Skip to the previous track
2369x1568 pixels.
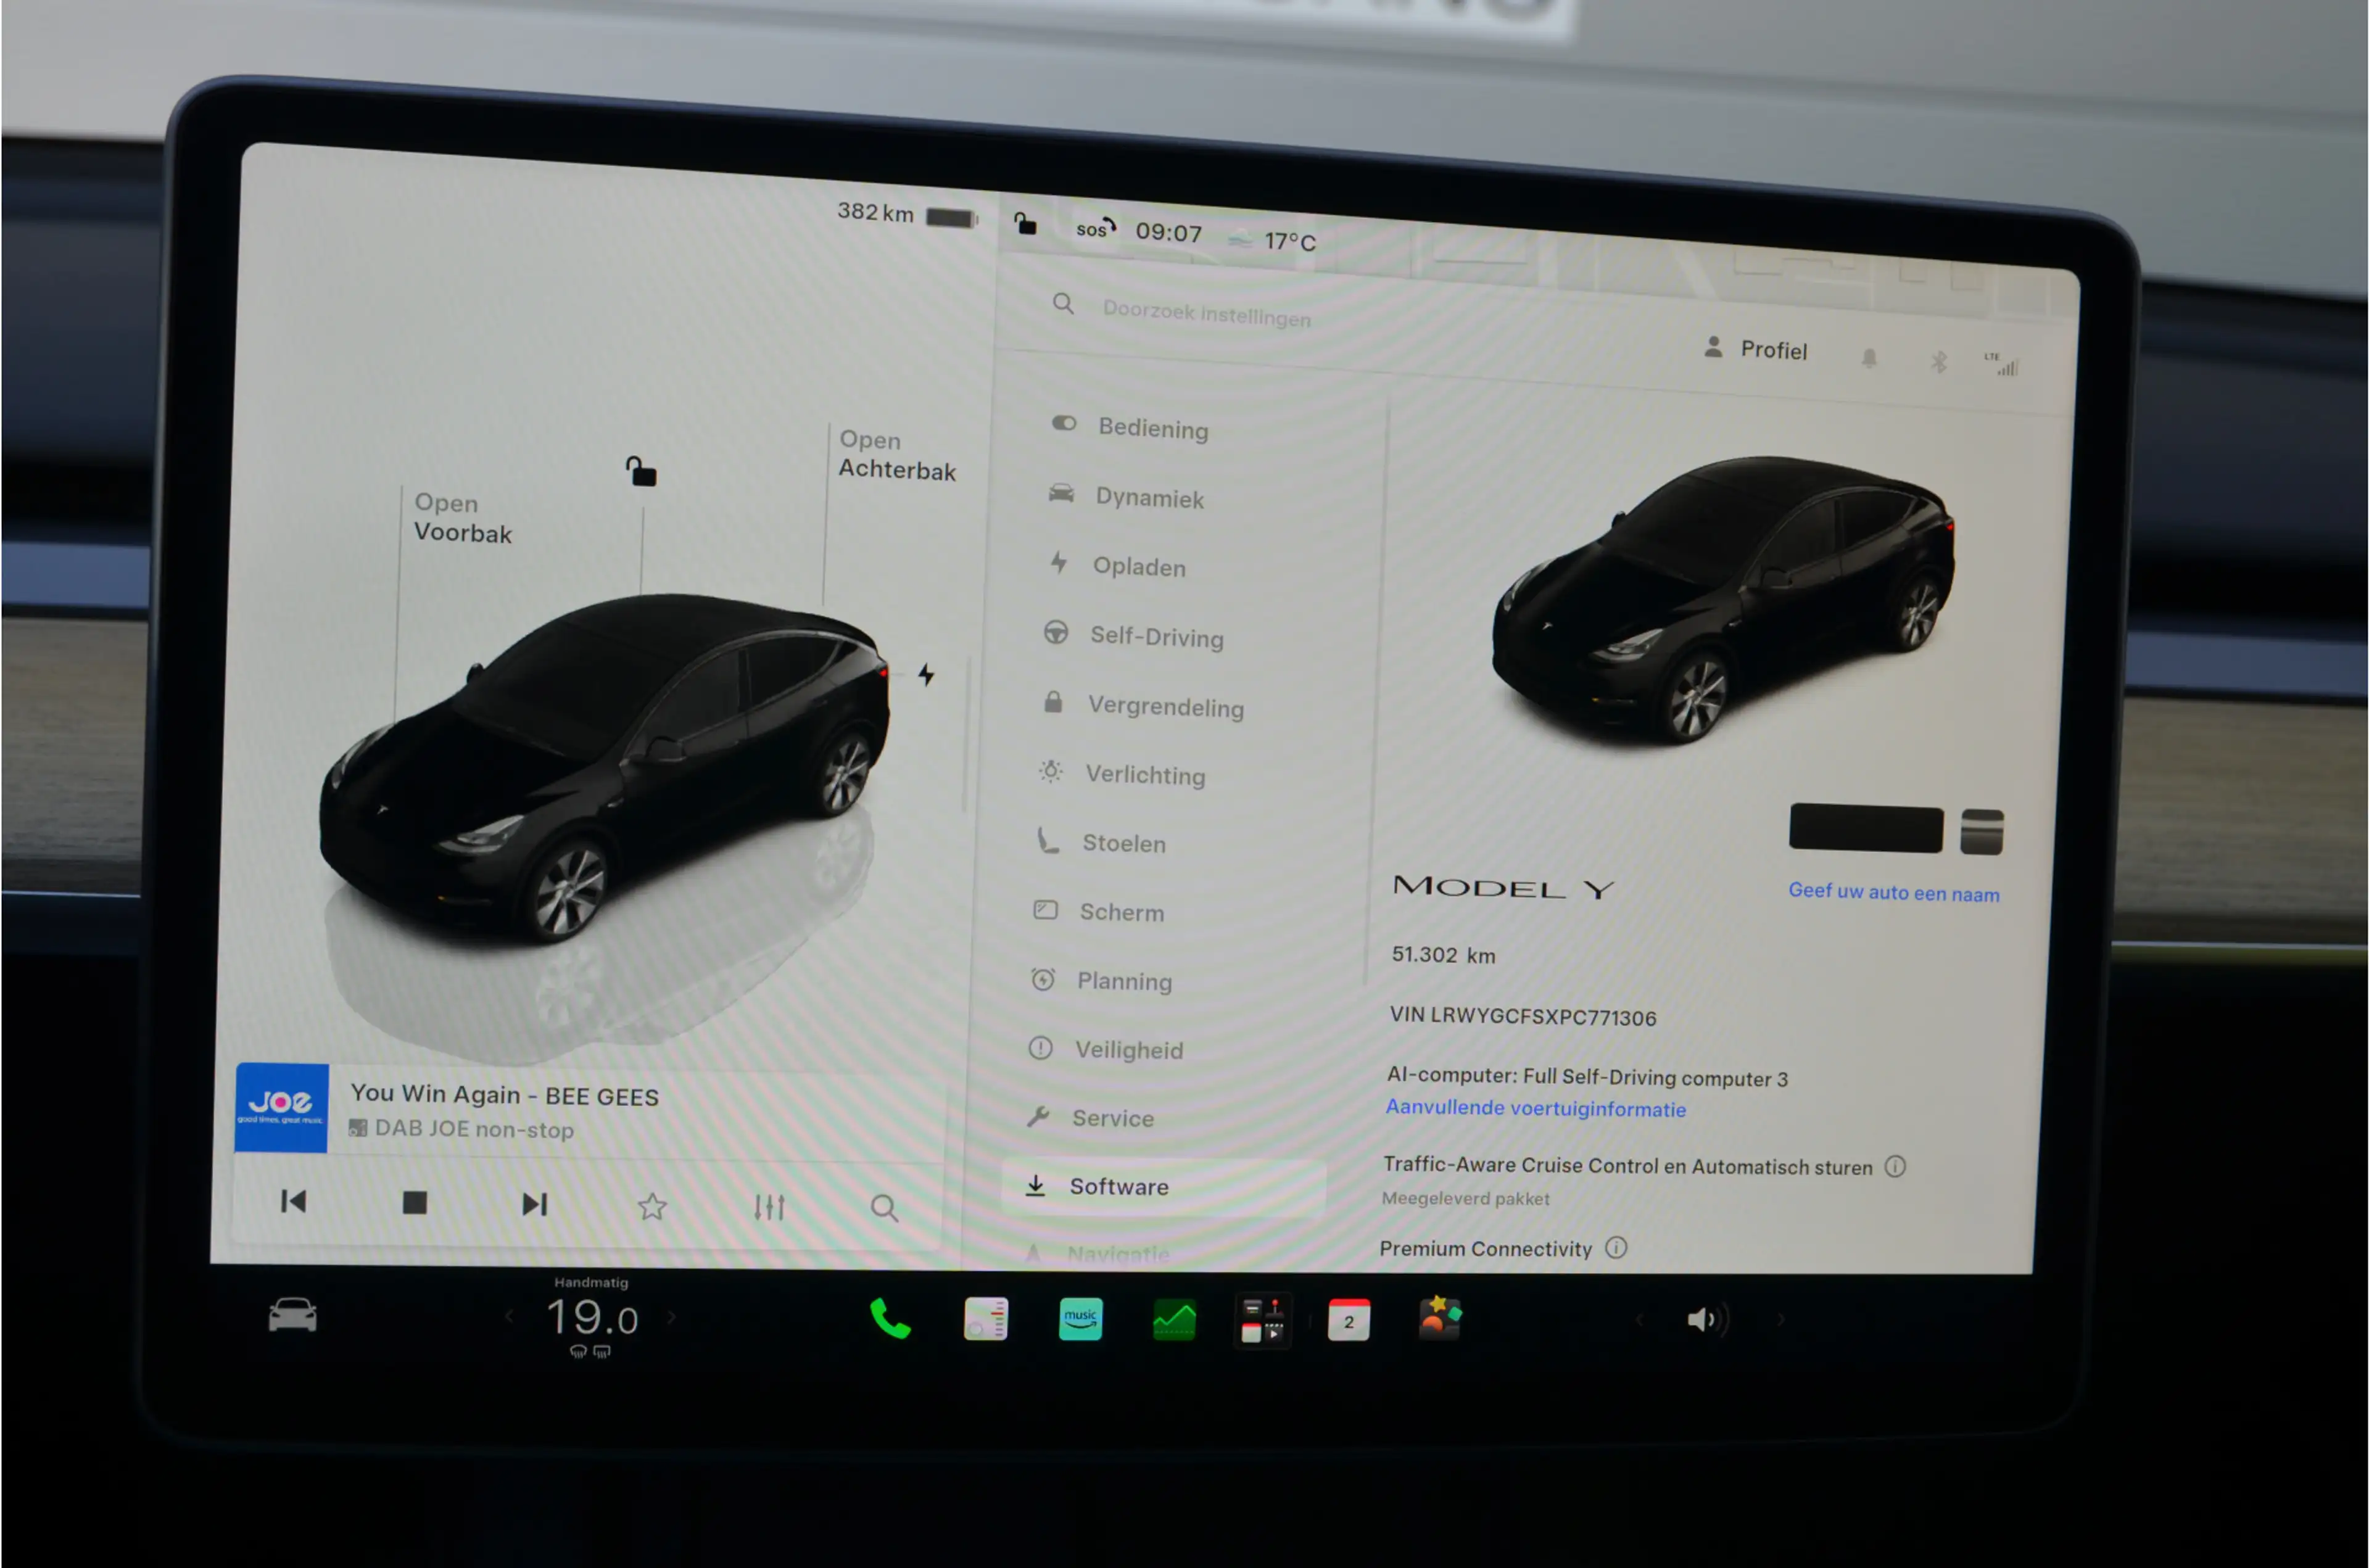pyautogui.click(x=293, y=1201)
